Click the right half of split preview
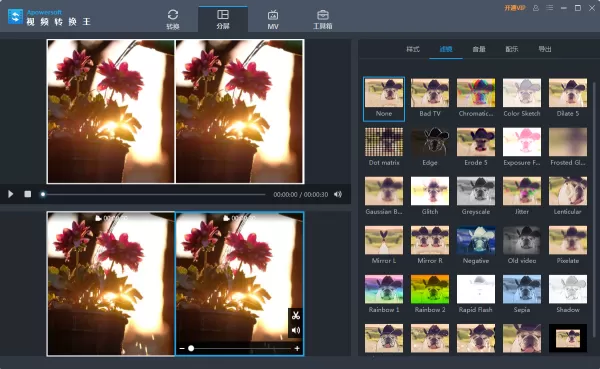The width and height of the screenshot is (600, 369). (x=240, y=111)
